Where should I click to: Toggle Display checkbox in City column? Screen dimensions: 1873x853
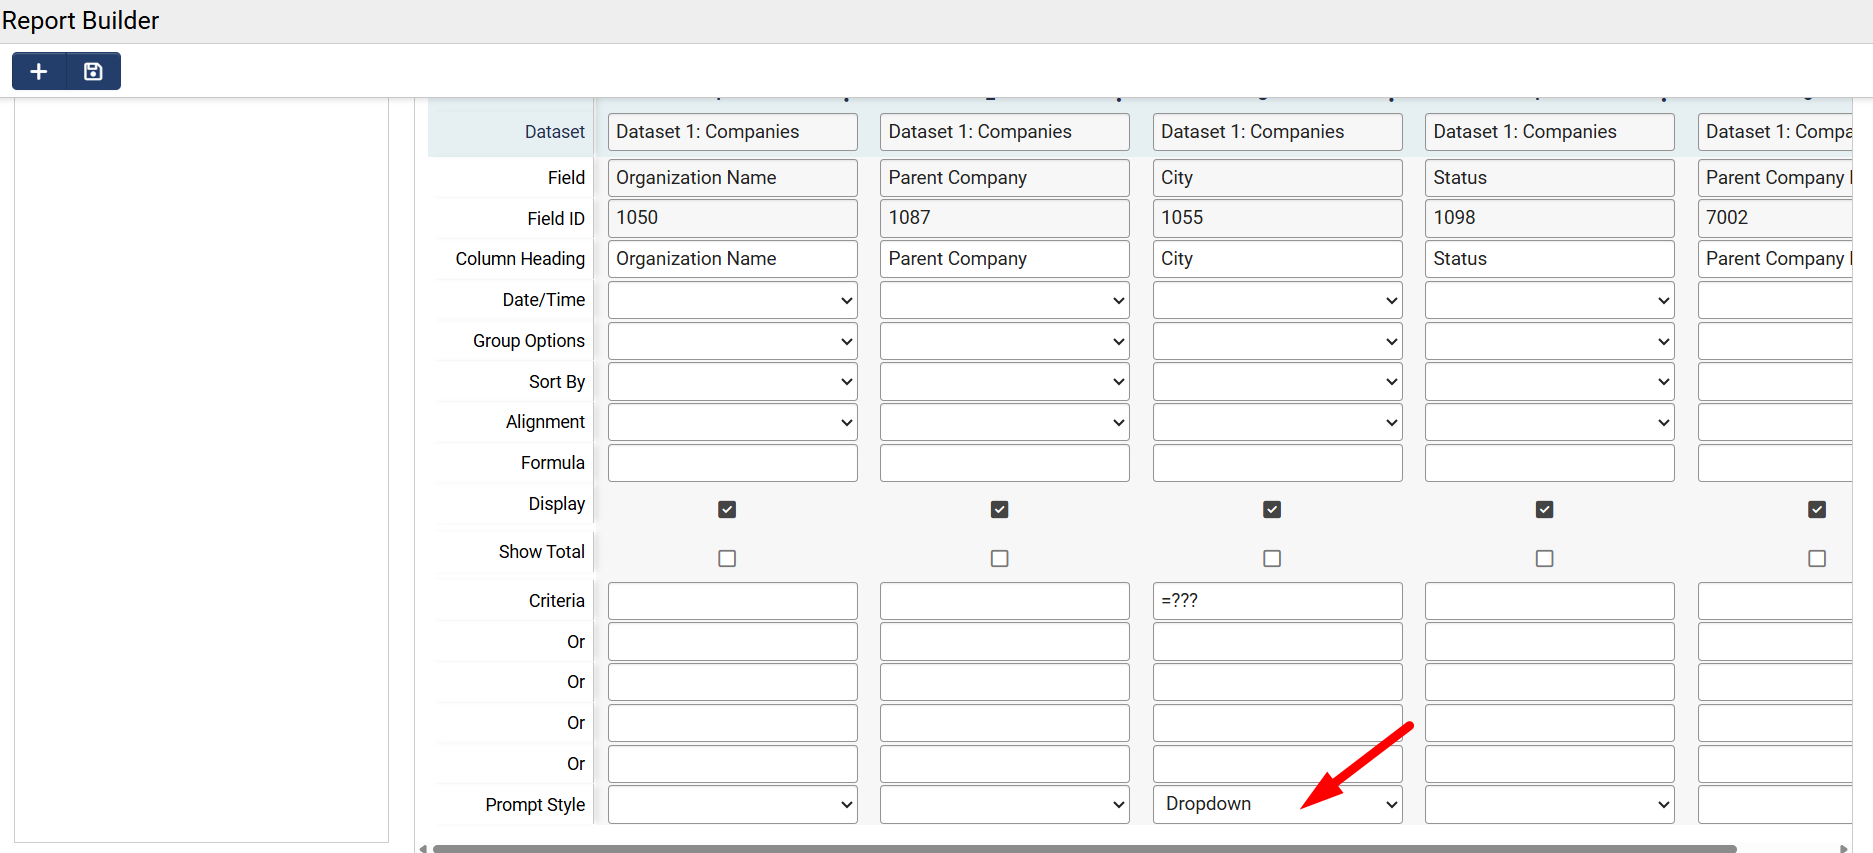(x=1272, y=510)
